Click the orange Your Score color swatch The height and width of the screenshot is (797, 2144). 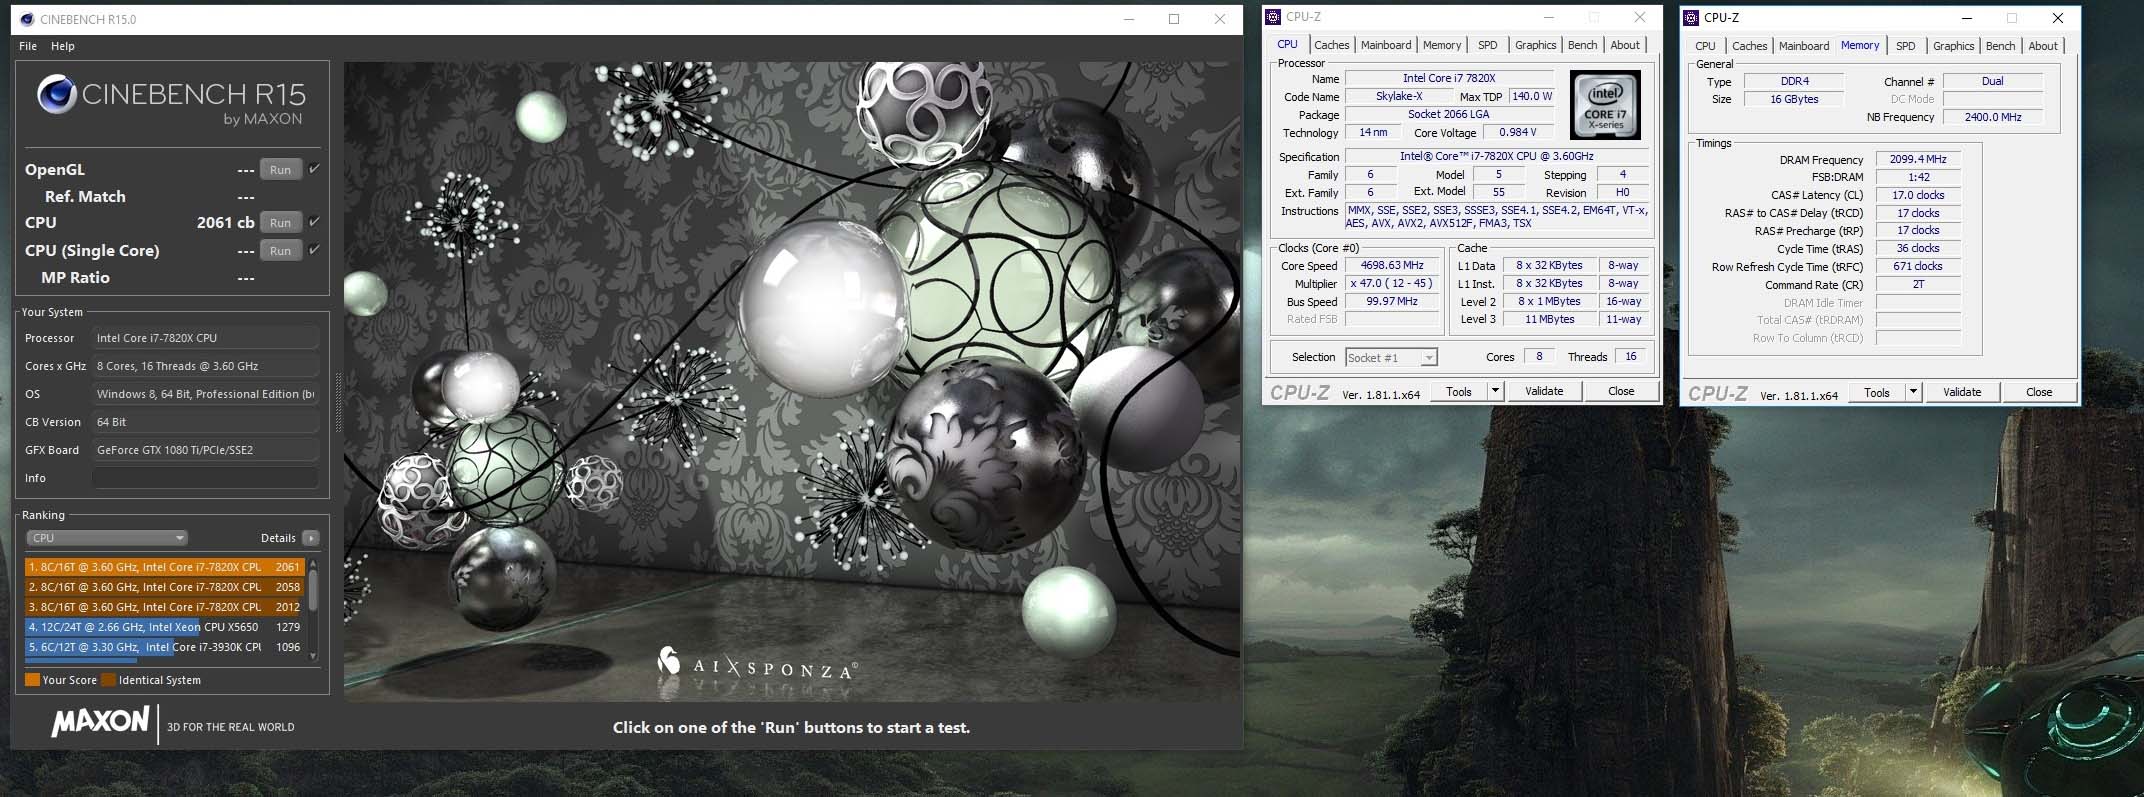pyautogui.click(x=32, y=680)
